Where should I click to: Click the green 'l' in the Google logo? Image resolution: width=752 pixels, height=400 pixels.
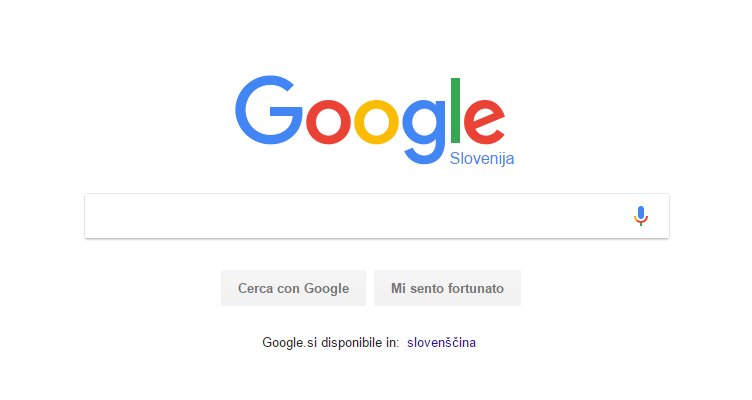click(x=456, y=111)
